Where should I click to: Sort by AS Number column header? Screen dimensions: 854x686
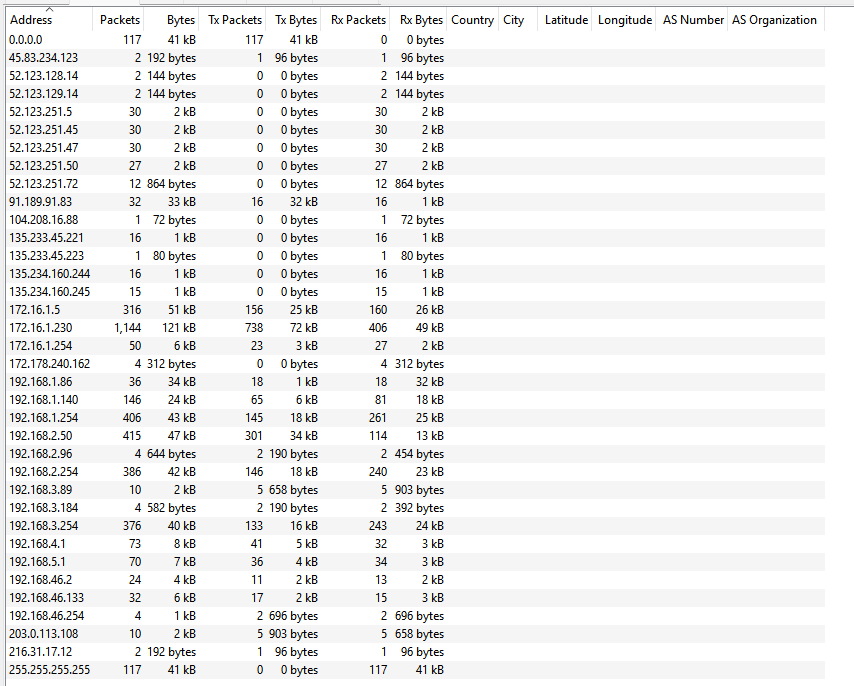693,20
